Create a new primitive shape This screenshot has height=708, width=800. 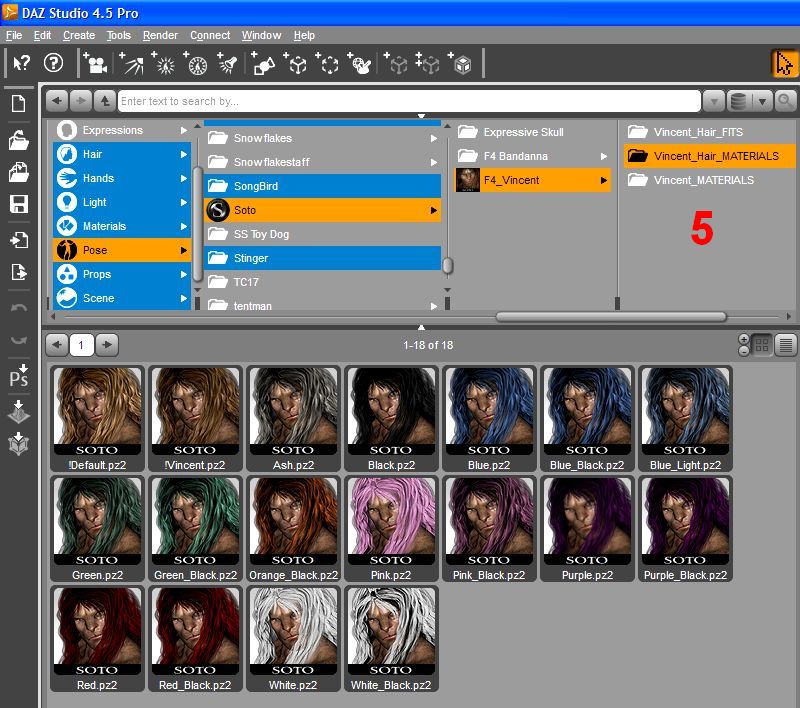tap(263, 63)
